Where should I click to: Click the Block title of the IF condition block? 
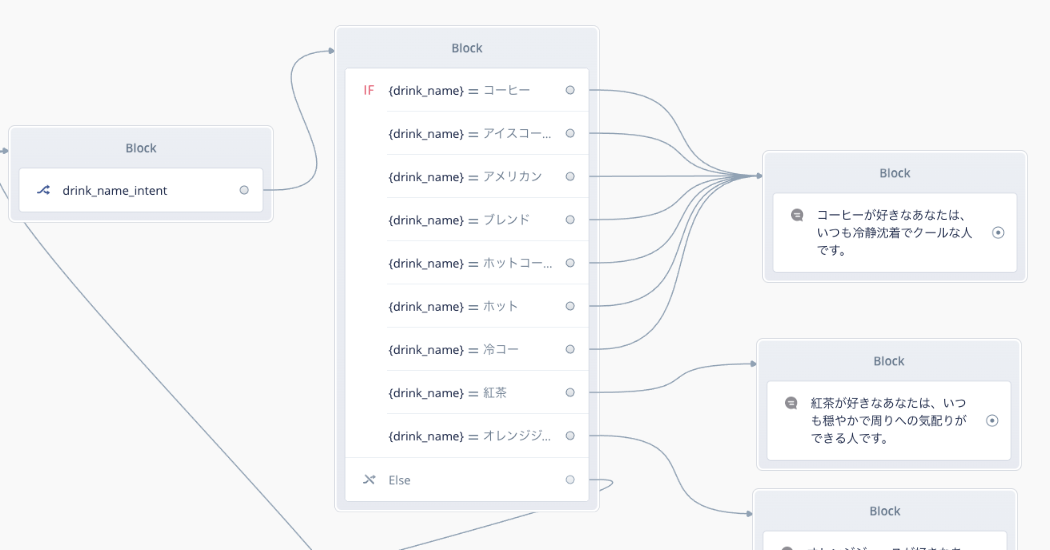tap(467, 48)
